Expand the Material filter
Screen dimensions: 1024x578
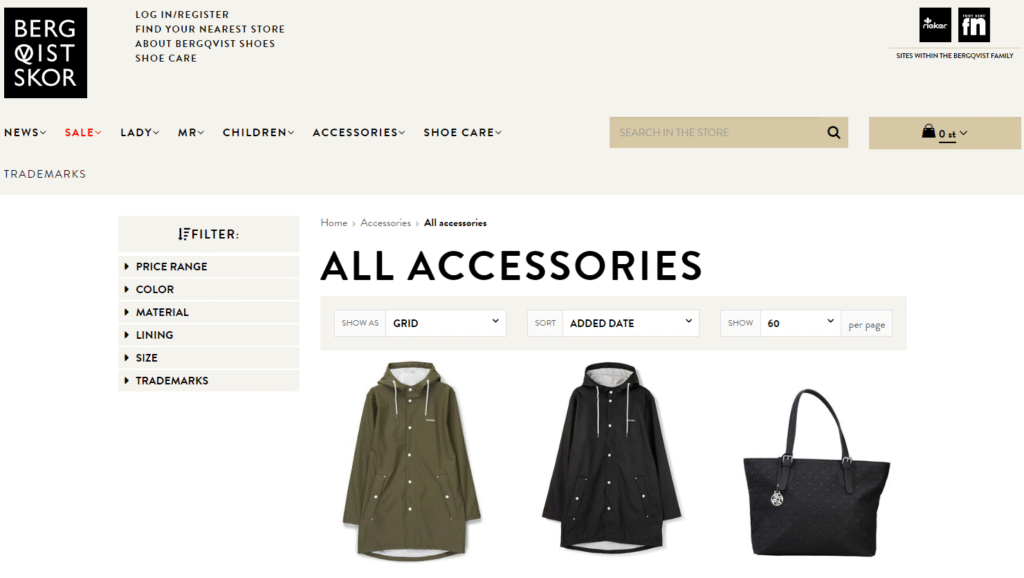click(x=209, y=312)
